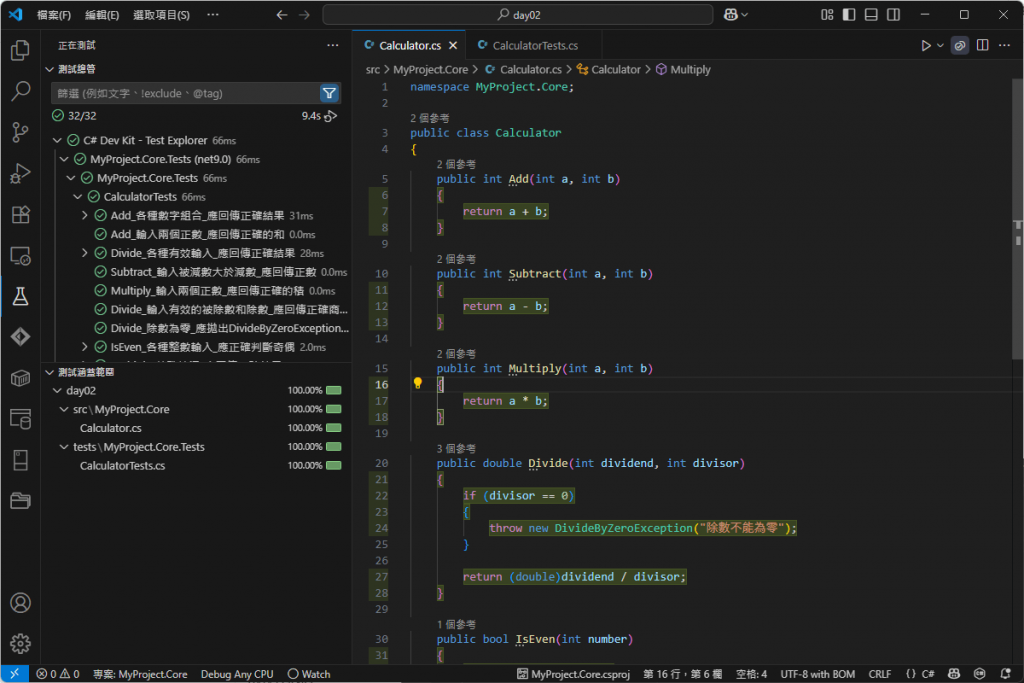The width and height of the screenshot is (1024, 683).
Task: Collapse the CalculatorTests tree node
Action: [x=78, y=197]
